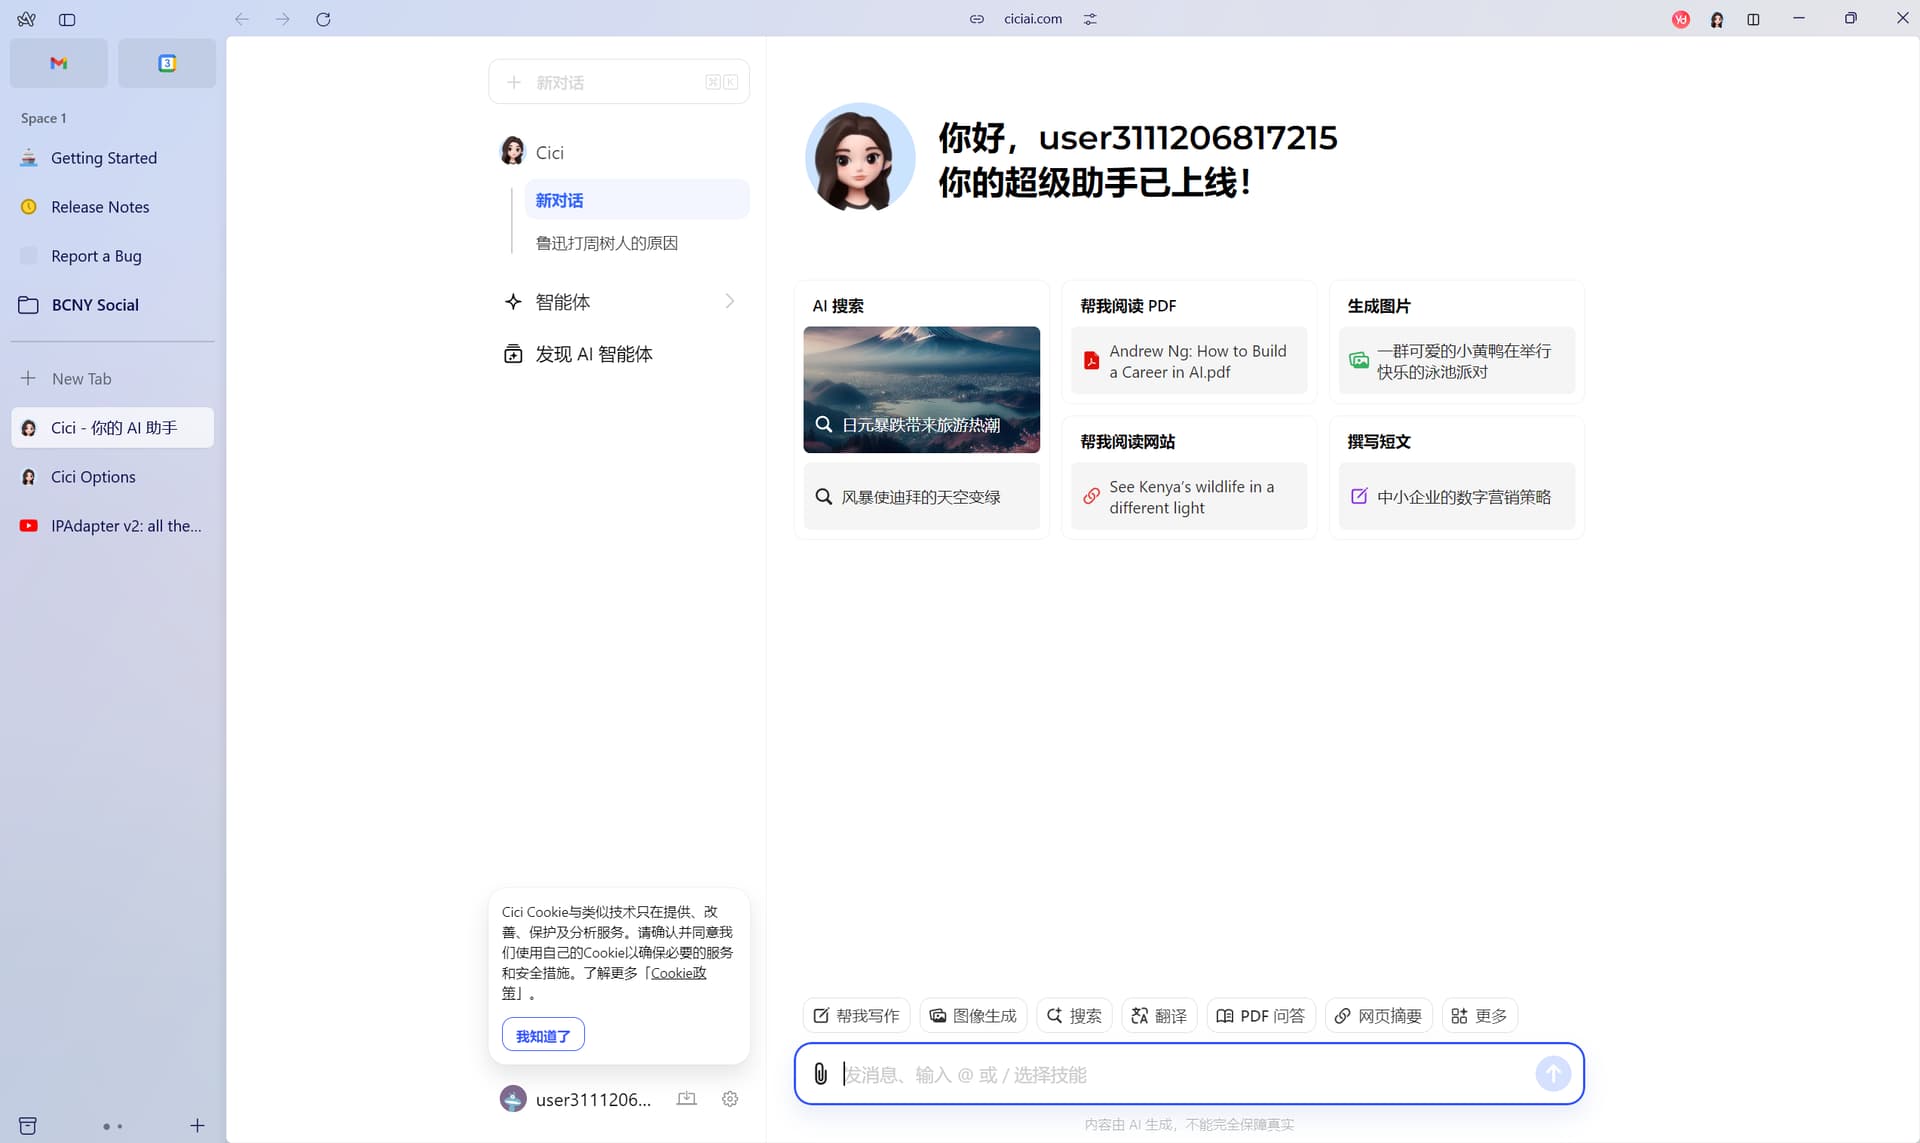Click the send message arrow button
Screen dimensions: 1920x1143
point(1553,1074)
